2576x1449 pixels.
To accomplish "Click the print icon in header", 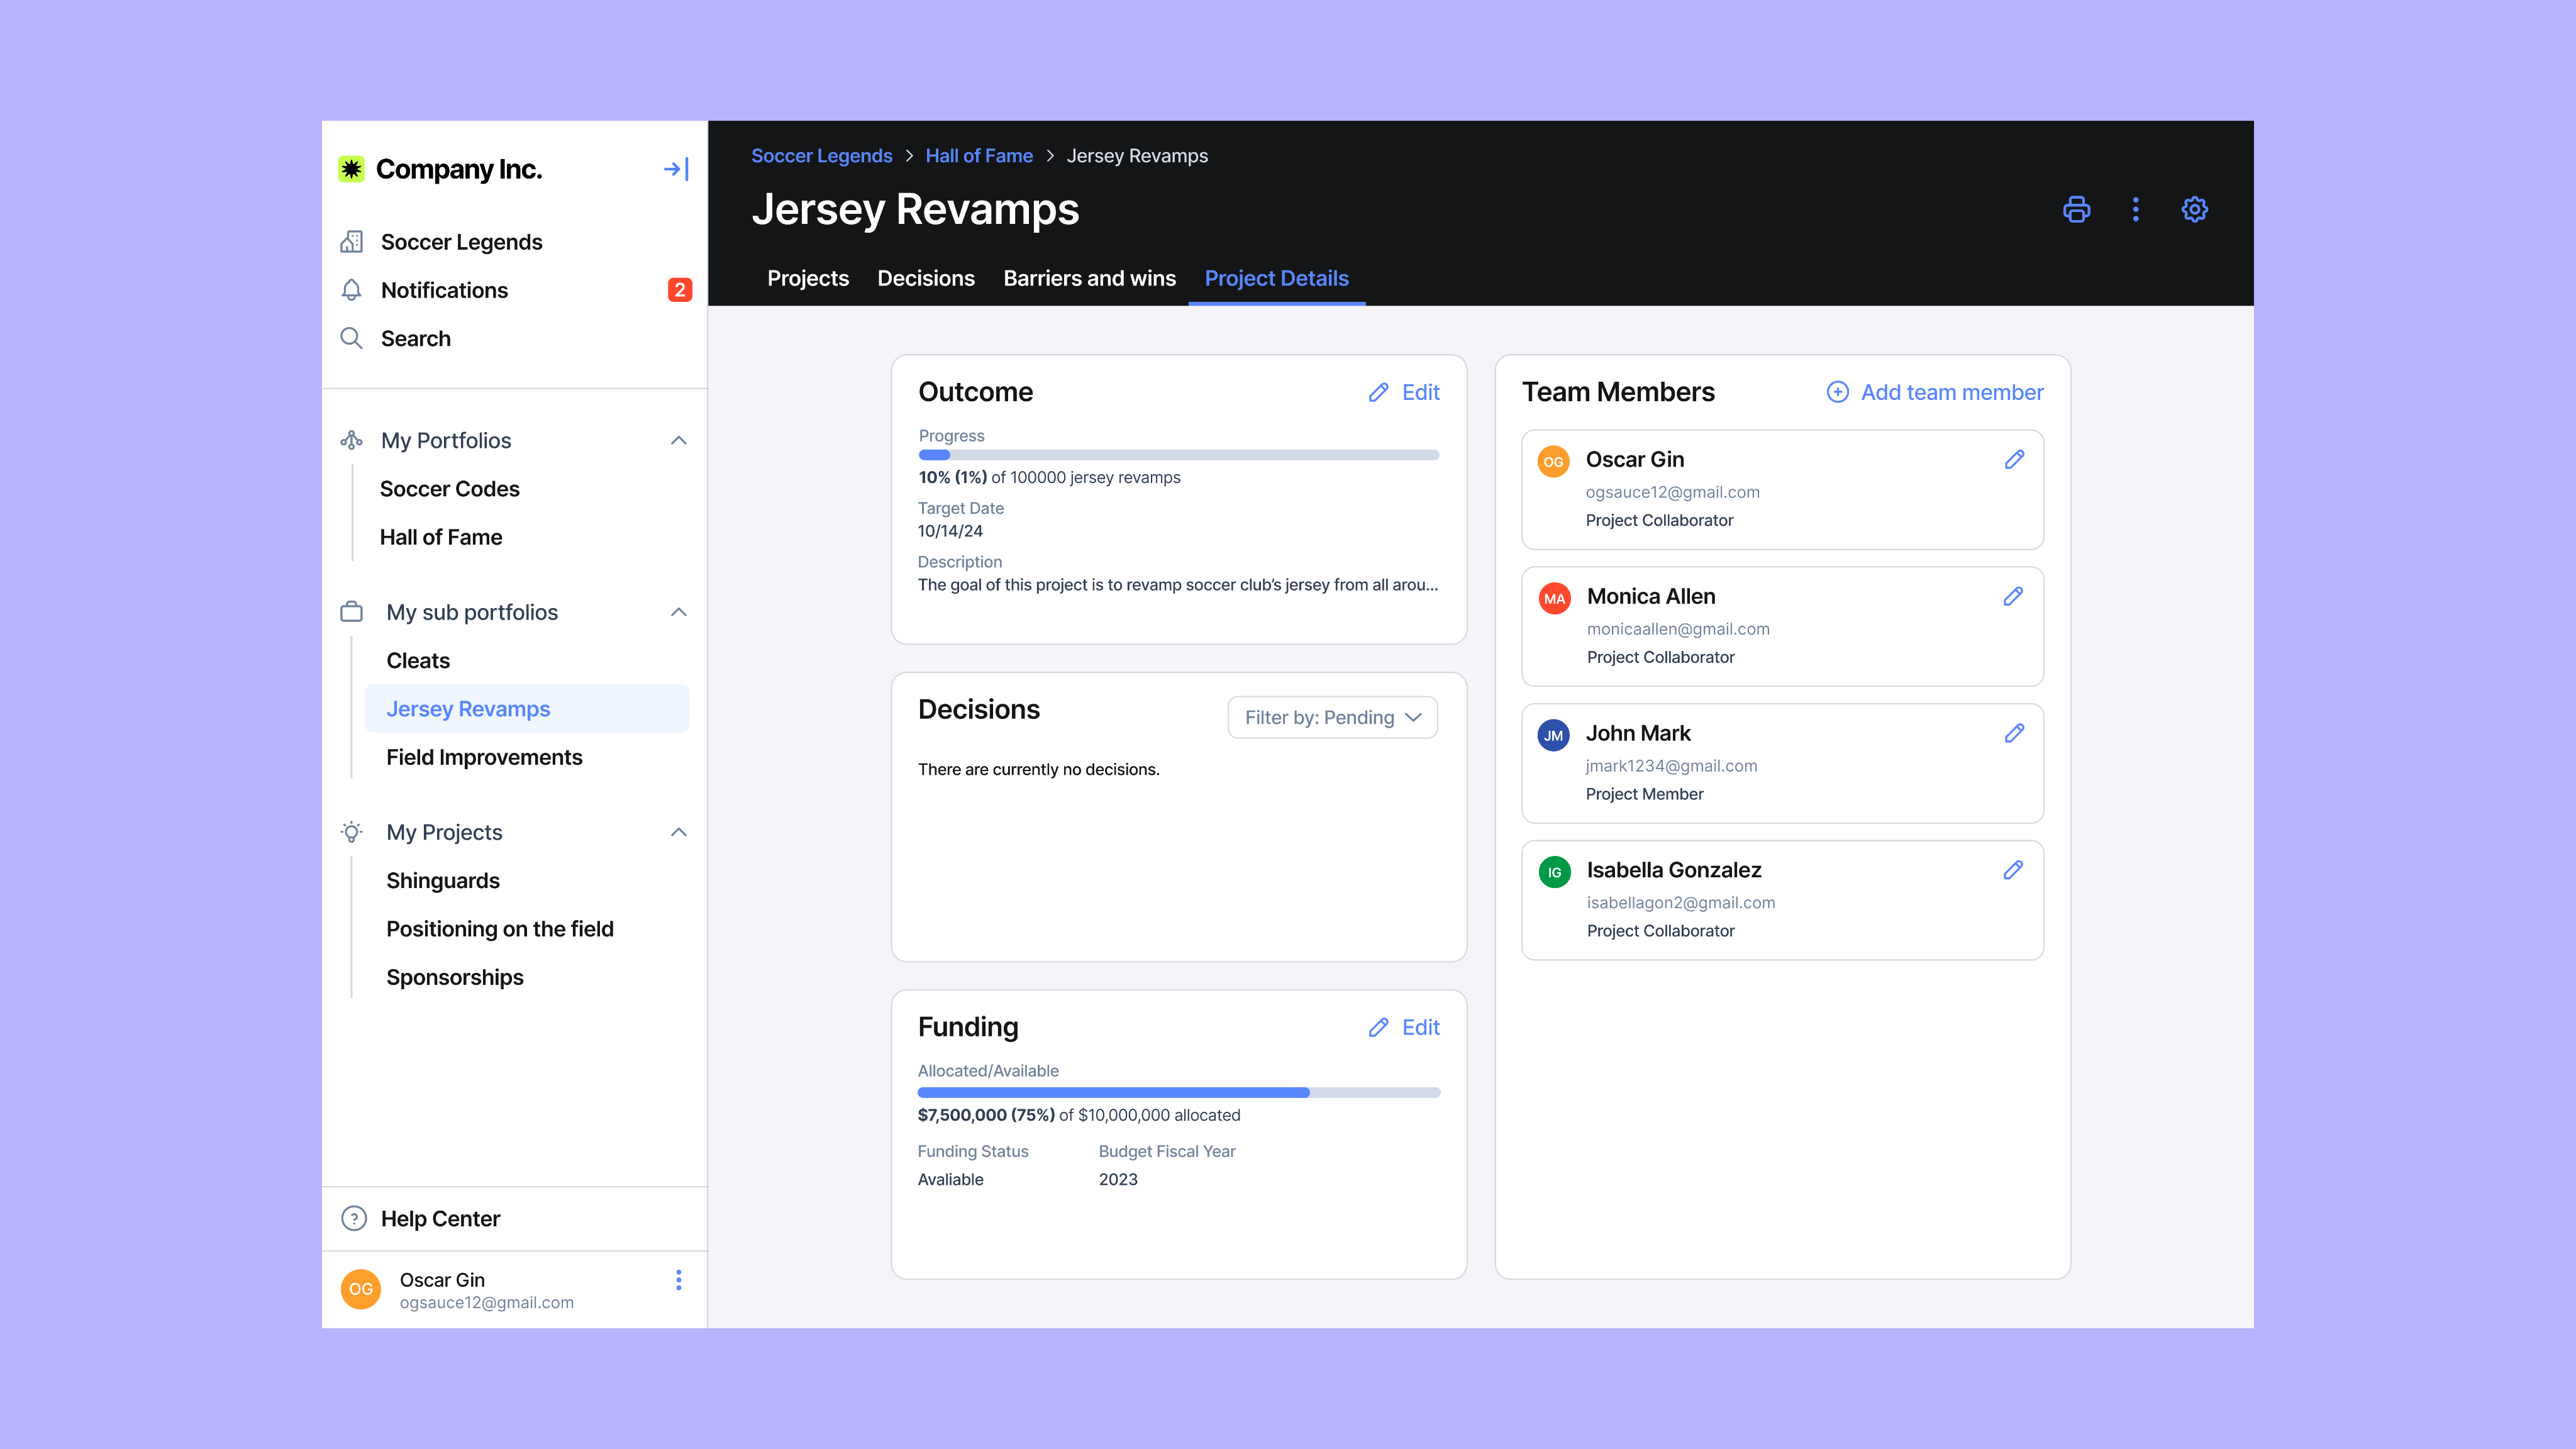I will (x=2076, y=209).
